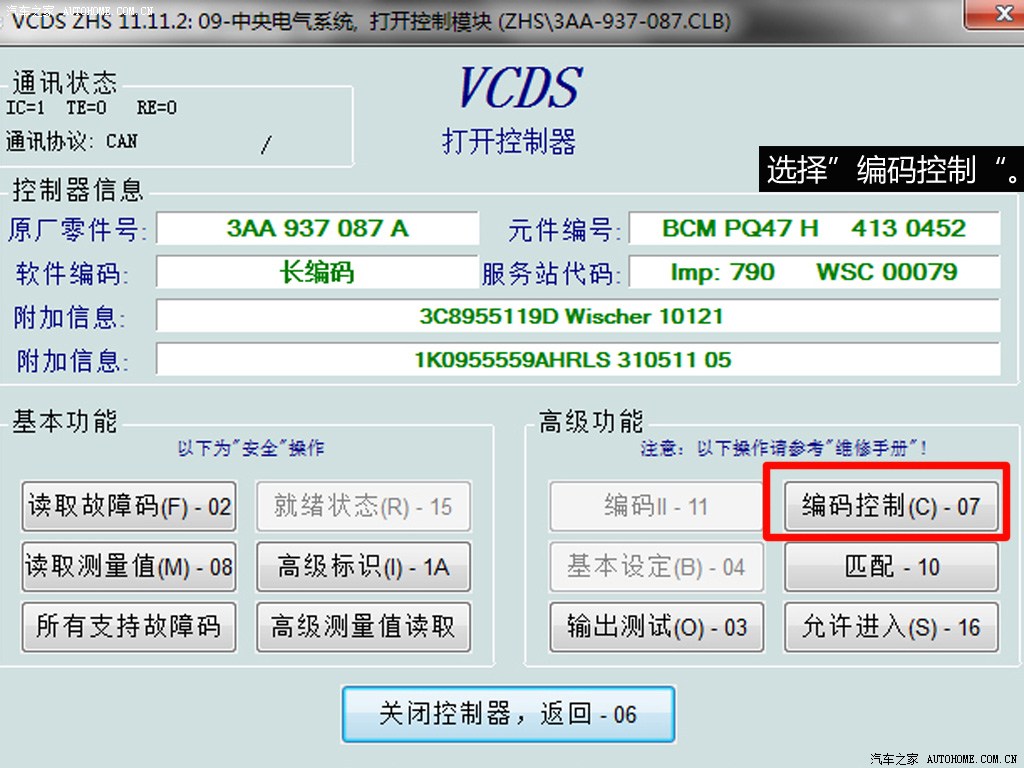Close the VCDS window
The image size is (1024, 768).
click(997, 14)
